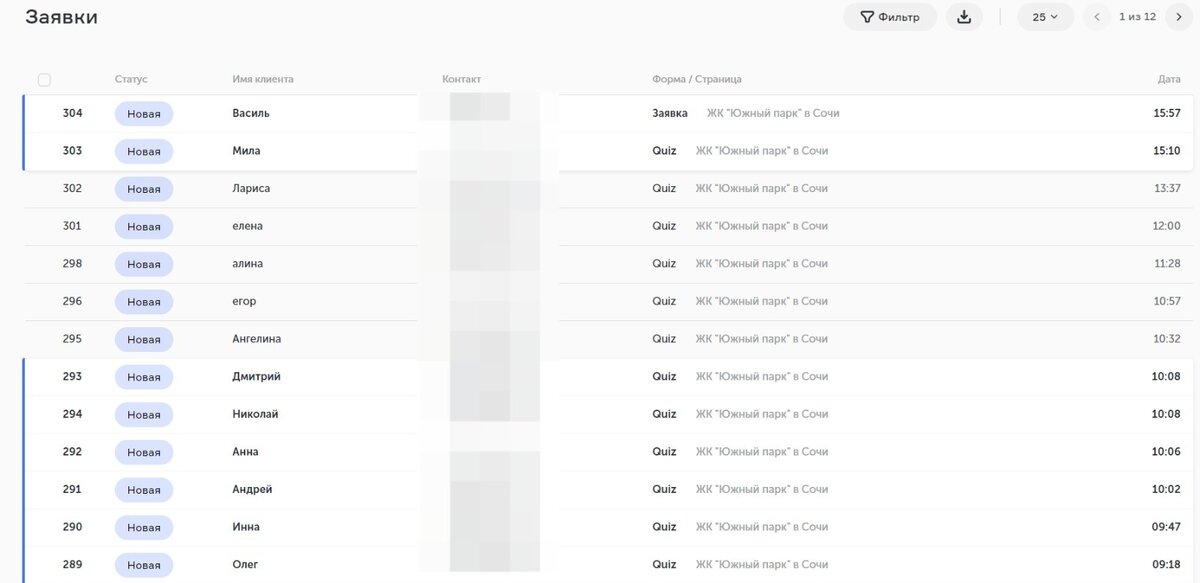Select client name Андрей
The height and width of the screenshot is (583, 1200).
252,490
